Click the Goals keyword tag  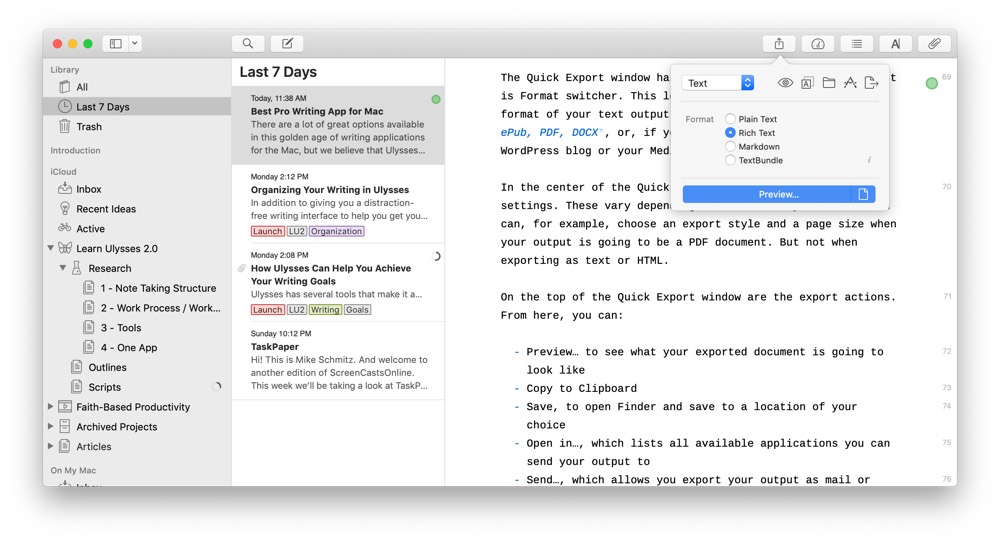click(357, 309)
